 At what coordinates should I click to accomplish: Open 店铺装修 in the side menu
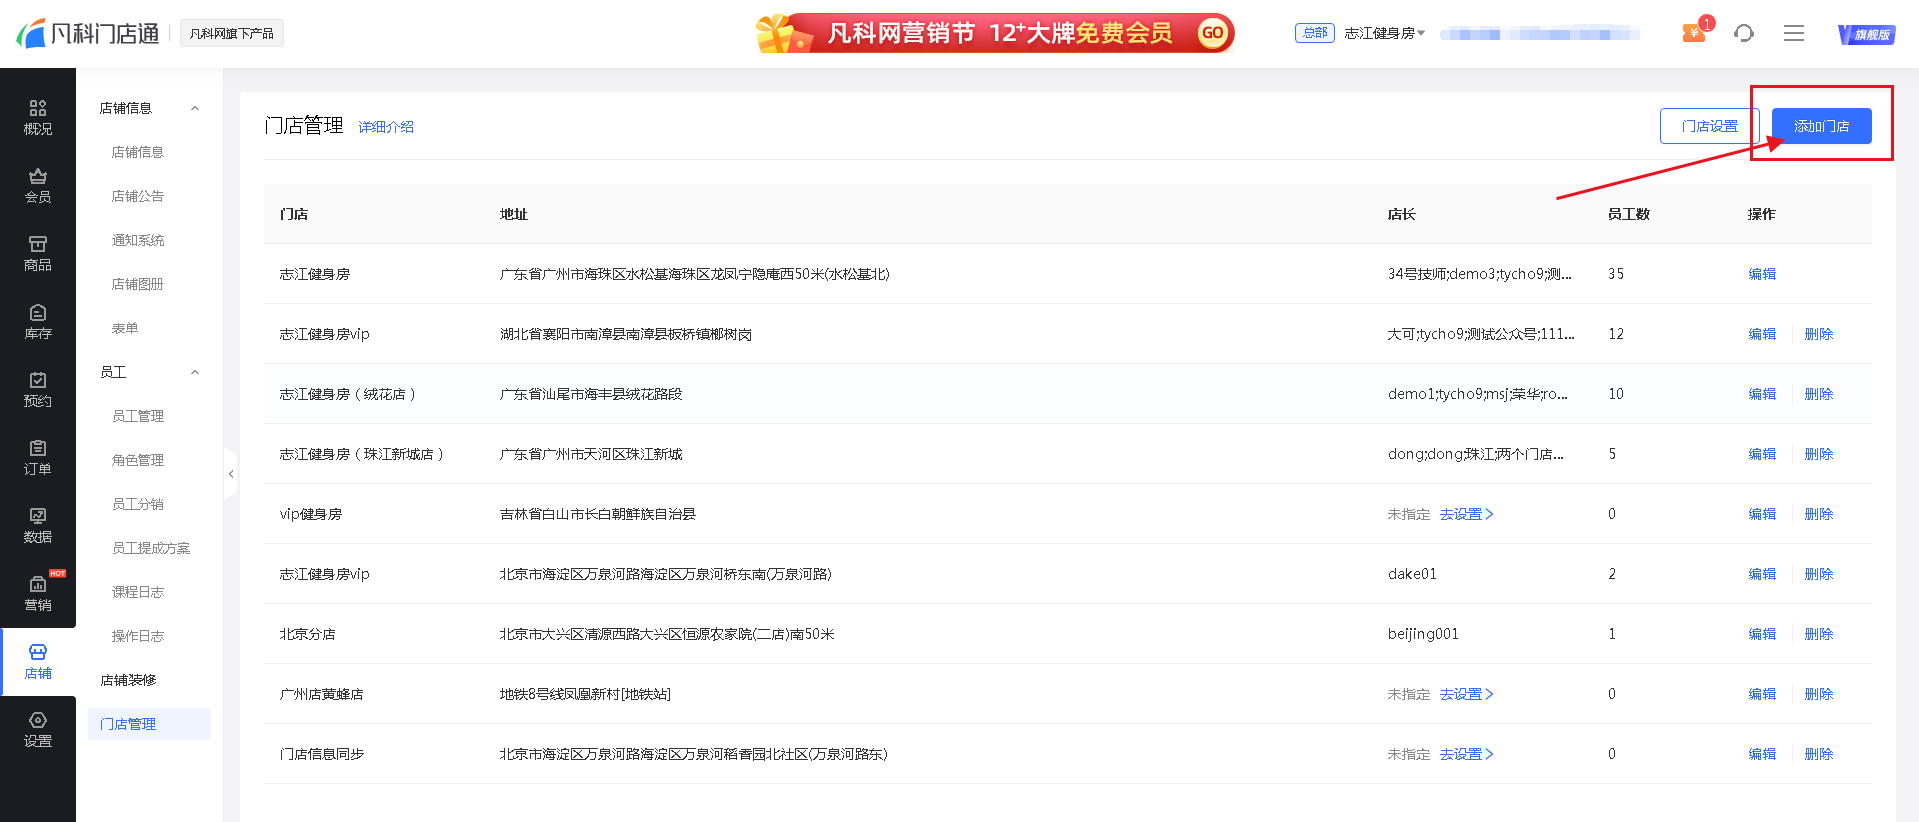coord(128,680)
